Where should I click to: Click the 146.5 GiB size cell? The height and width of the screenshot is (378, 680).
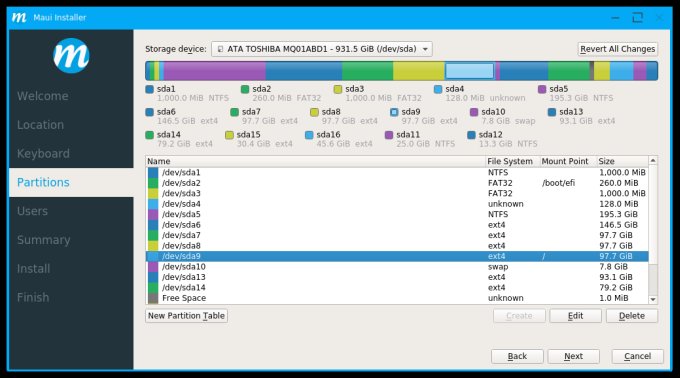coord(618,225)
